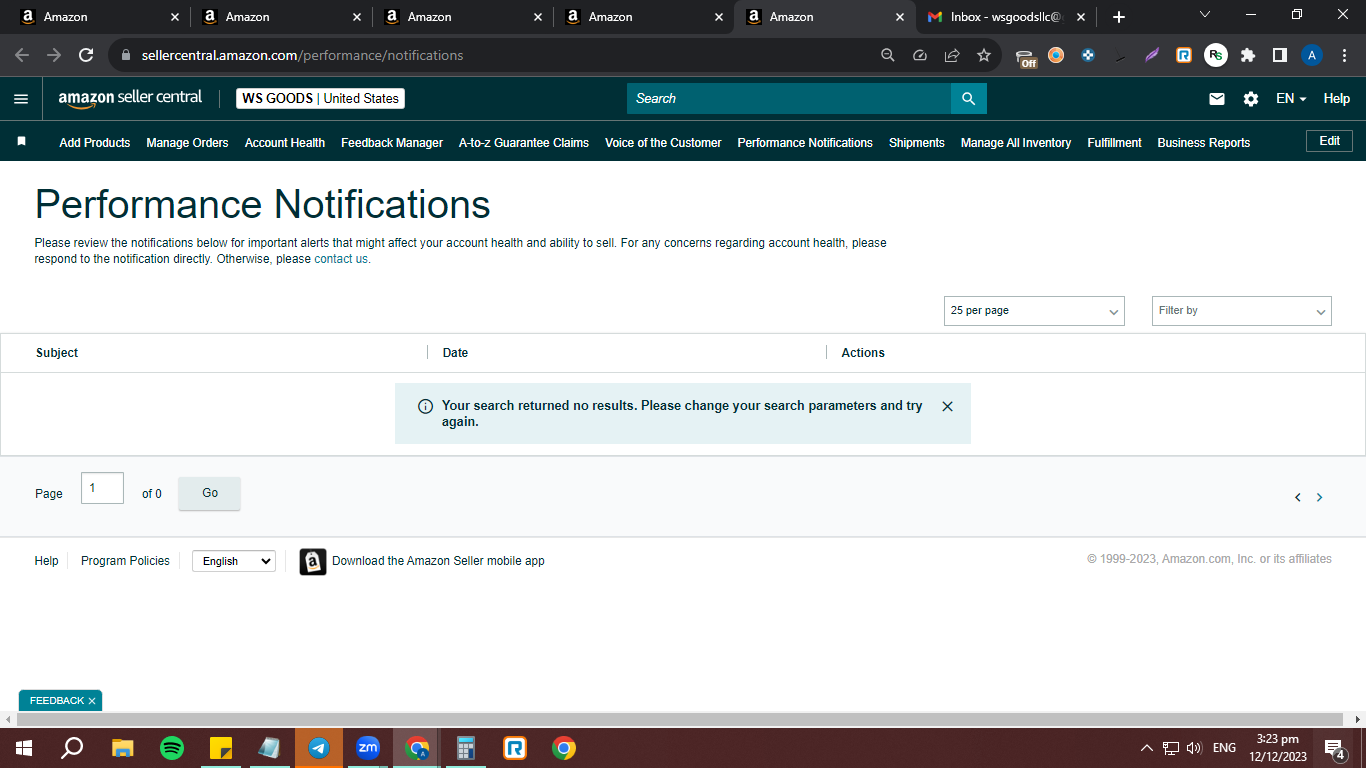Click the page number input box
This screenshot has height=768, width=1366.
[x=102, y=488]
